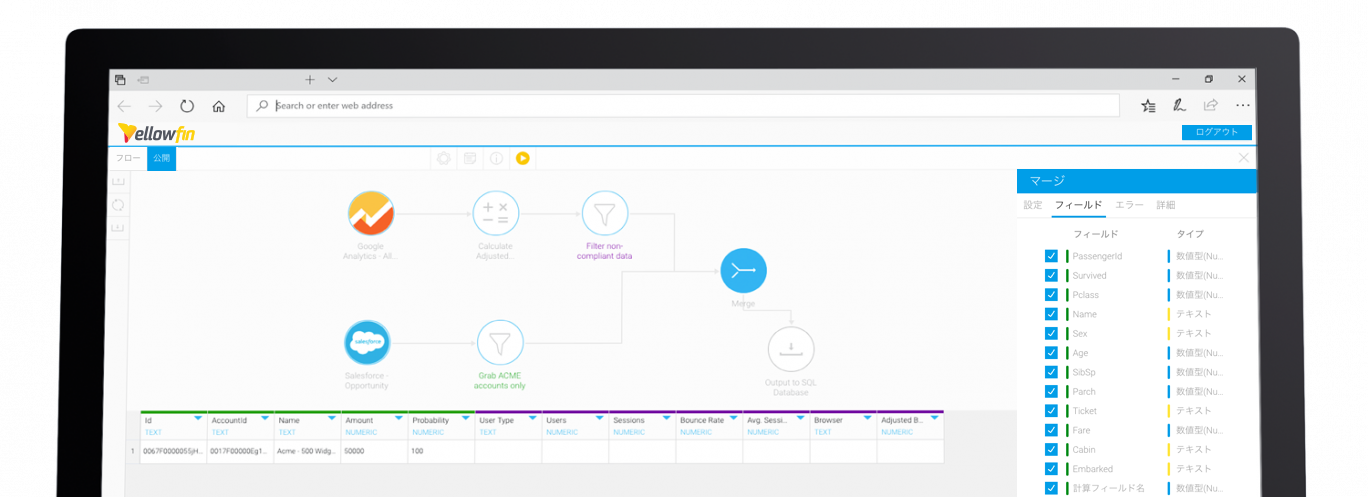
Task: Open the Bounce Rate column dropdown
Action: pyautogui.click(x=733, y=418)
